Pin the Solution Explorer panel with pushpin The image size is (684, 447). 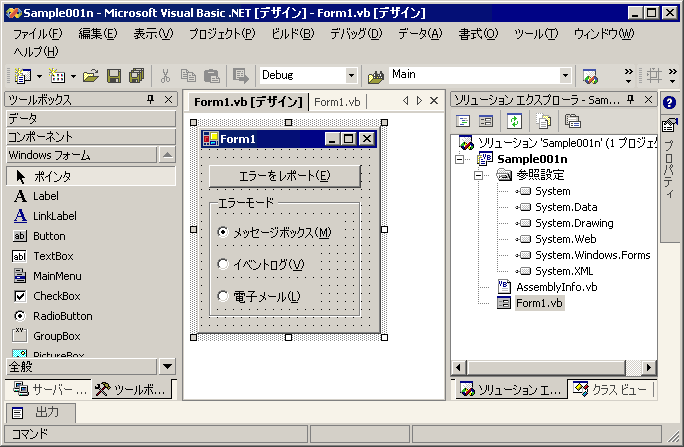tap(630, 99)
